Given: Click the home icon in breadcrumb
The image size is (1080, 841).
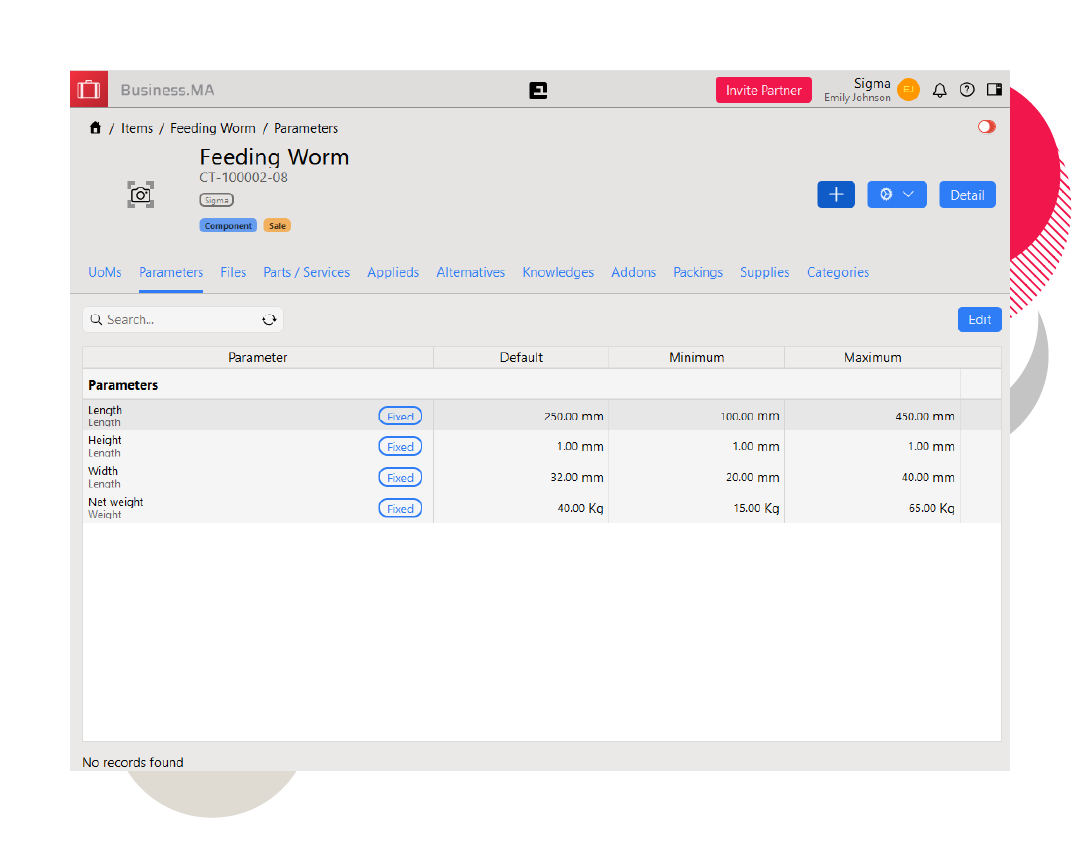Looking at the screenshot, I should tap(95, 128).
